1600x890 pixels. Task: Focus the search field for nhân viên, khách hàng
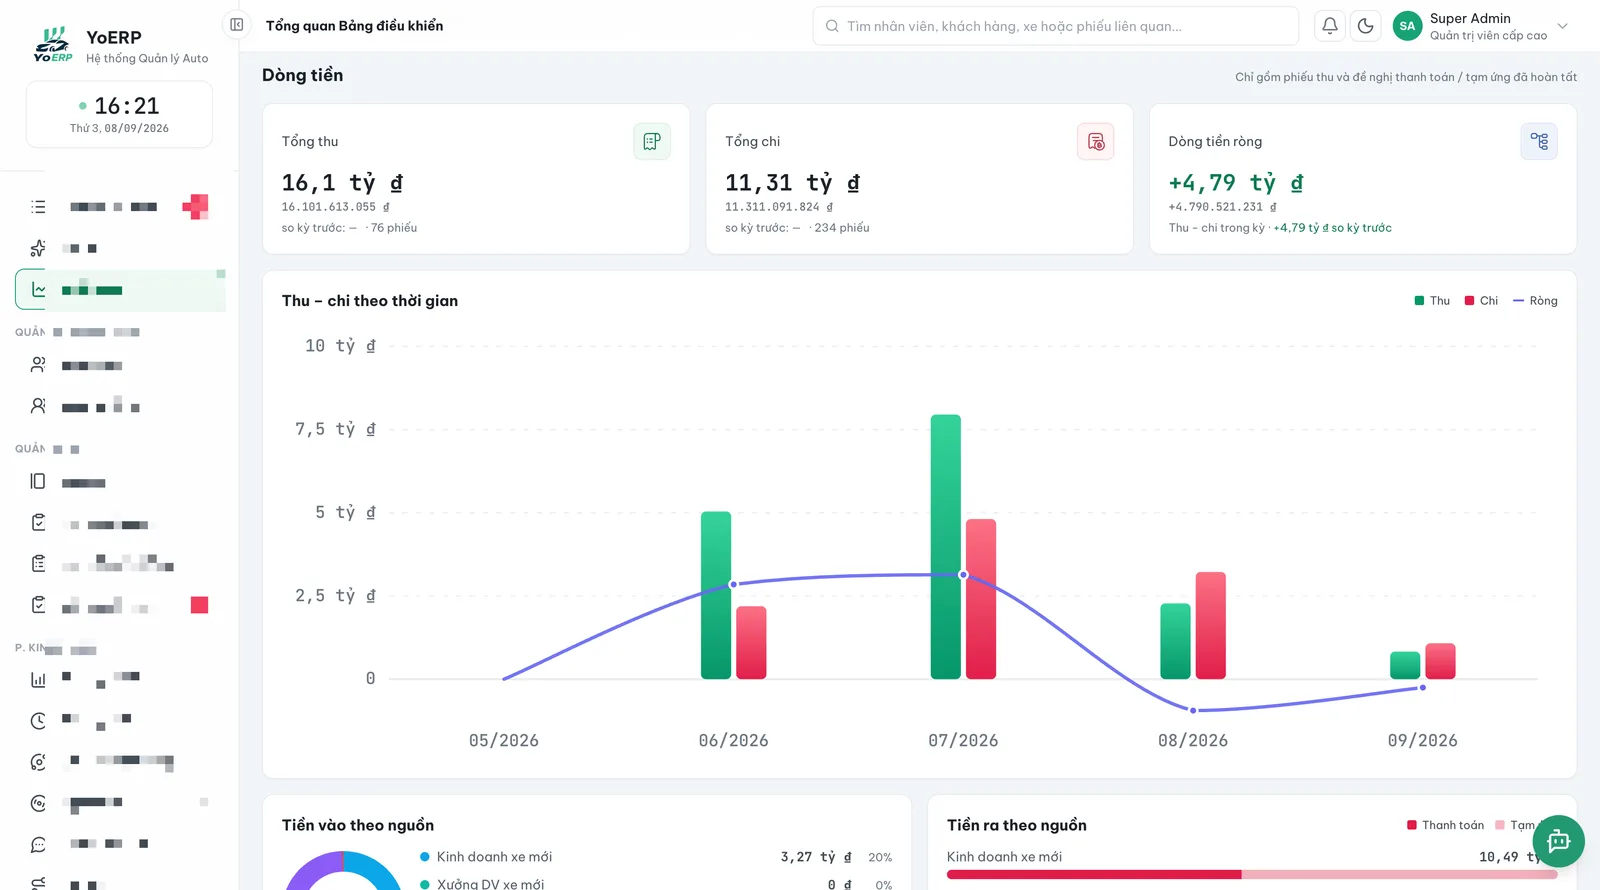(1056, 26)
